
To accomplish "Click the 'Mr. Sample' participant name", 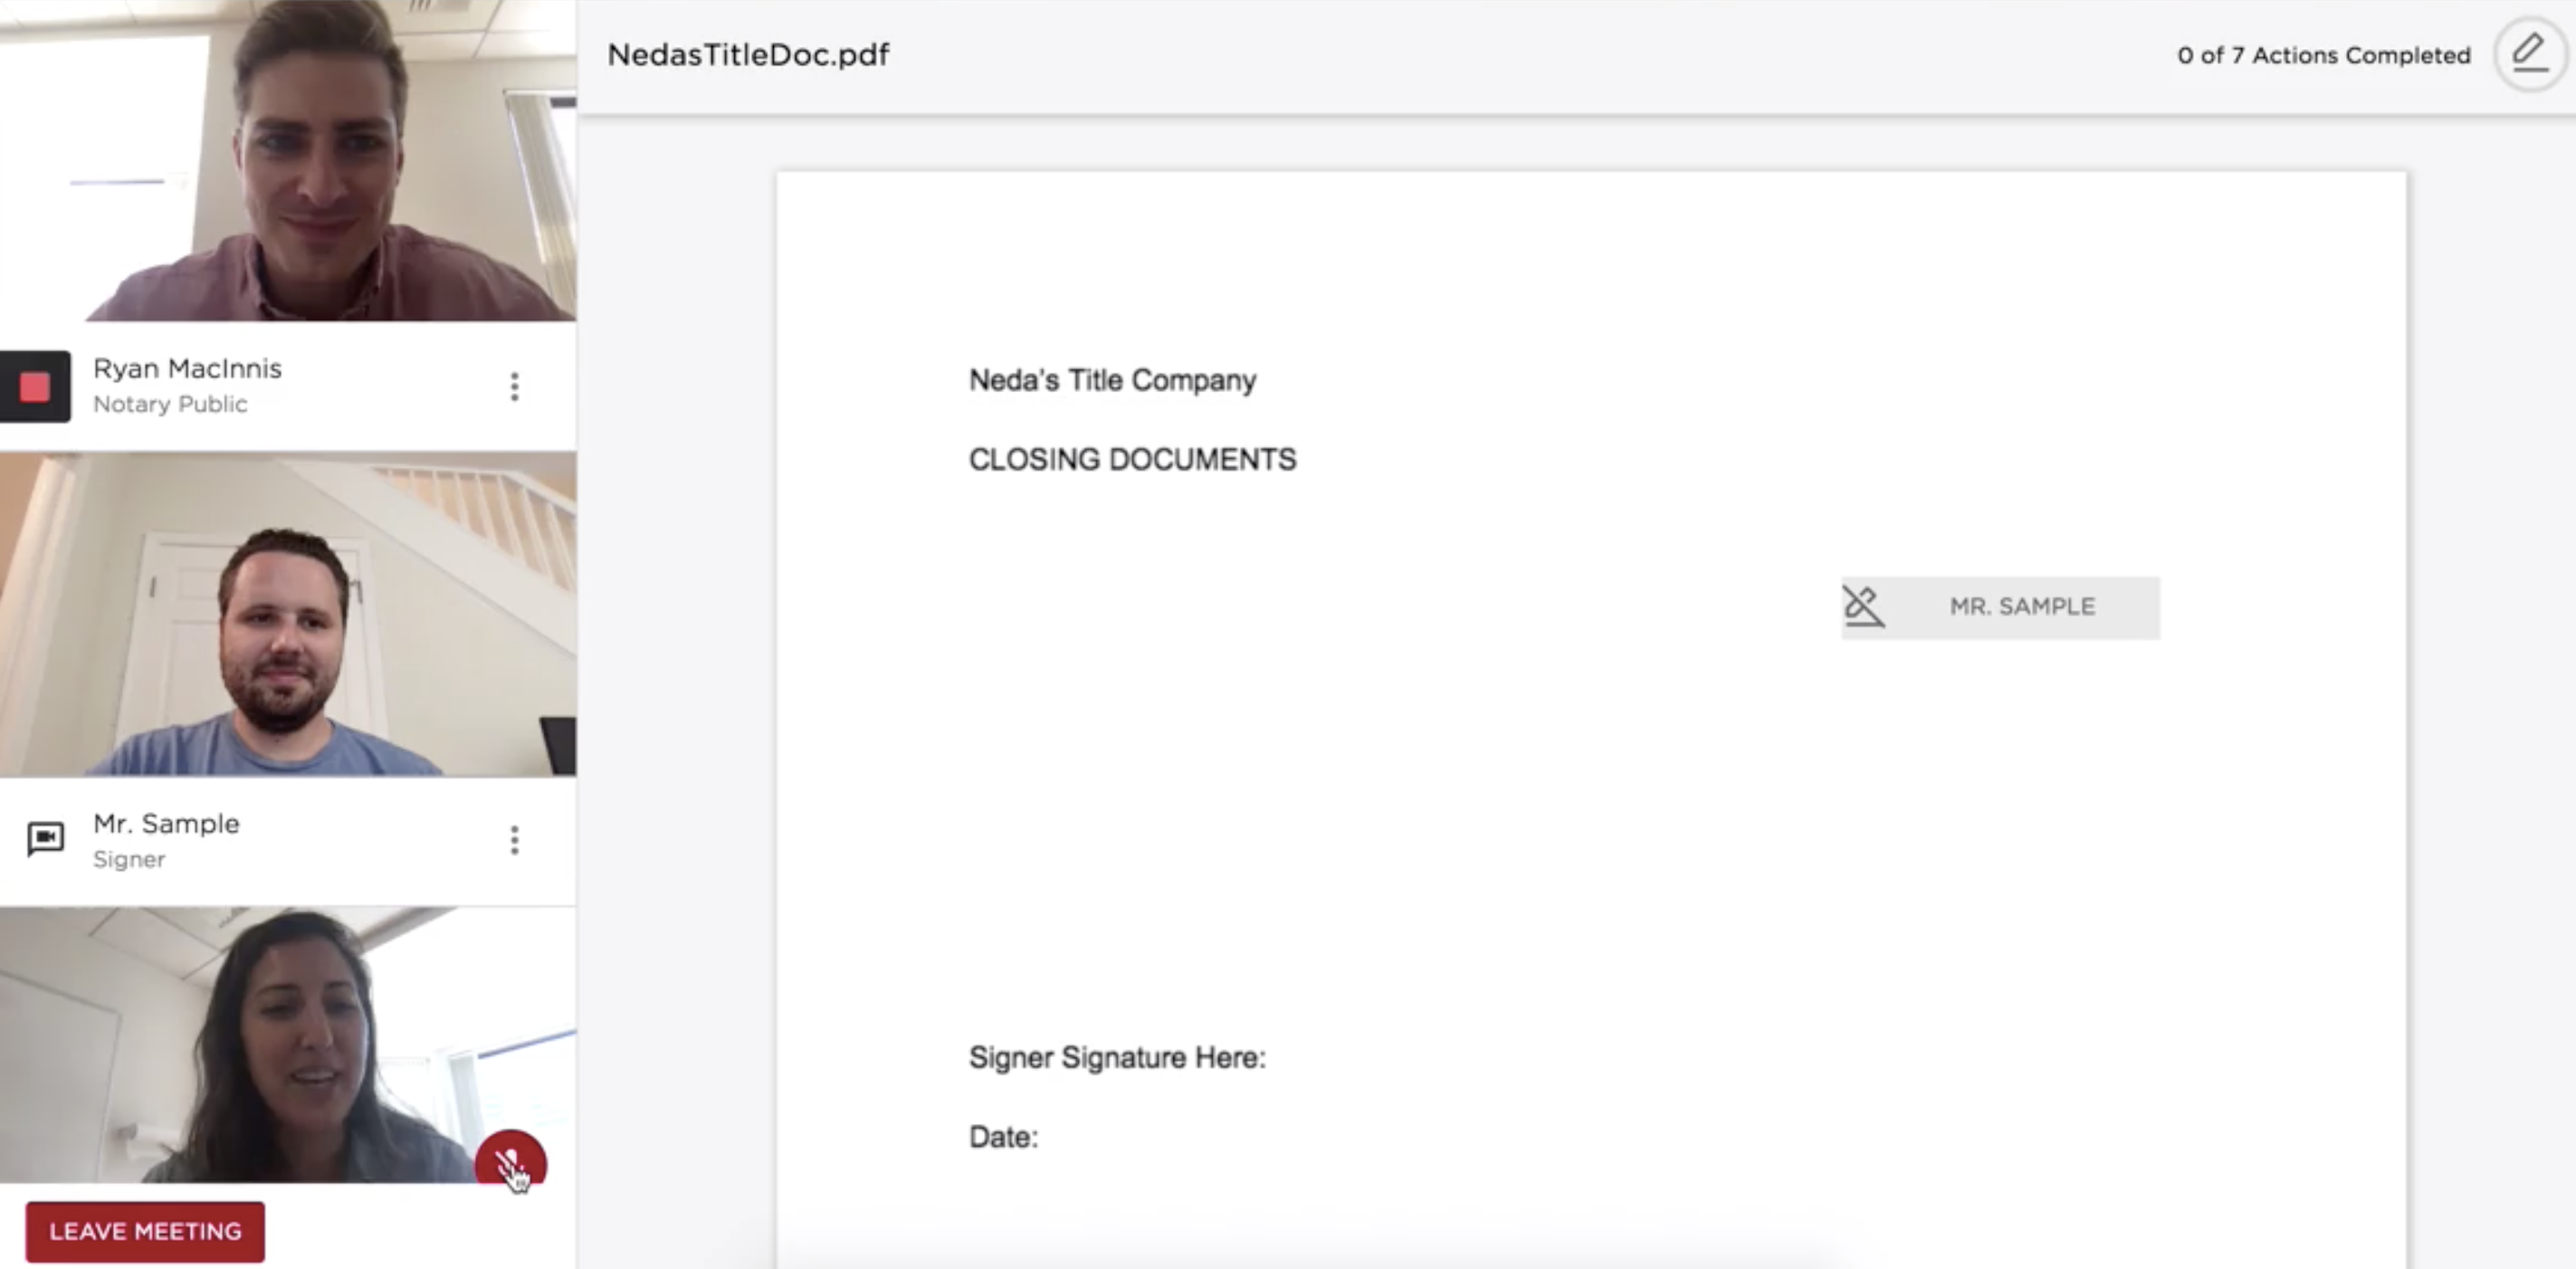I will tap(166, 823).
